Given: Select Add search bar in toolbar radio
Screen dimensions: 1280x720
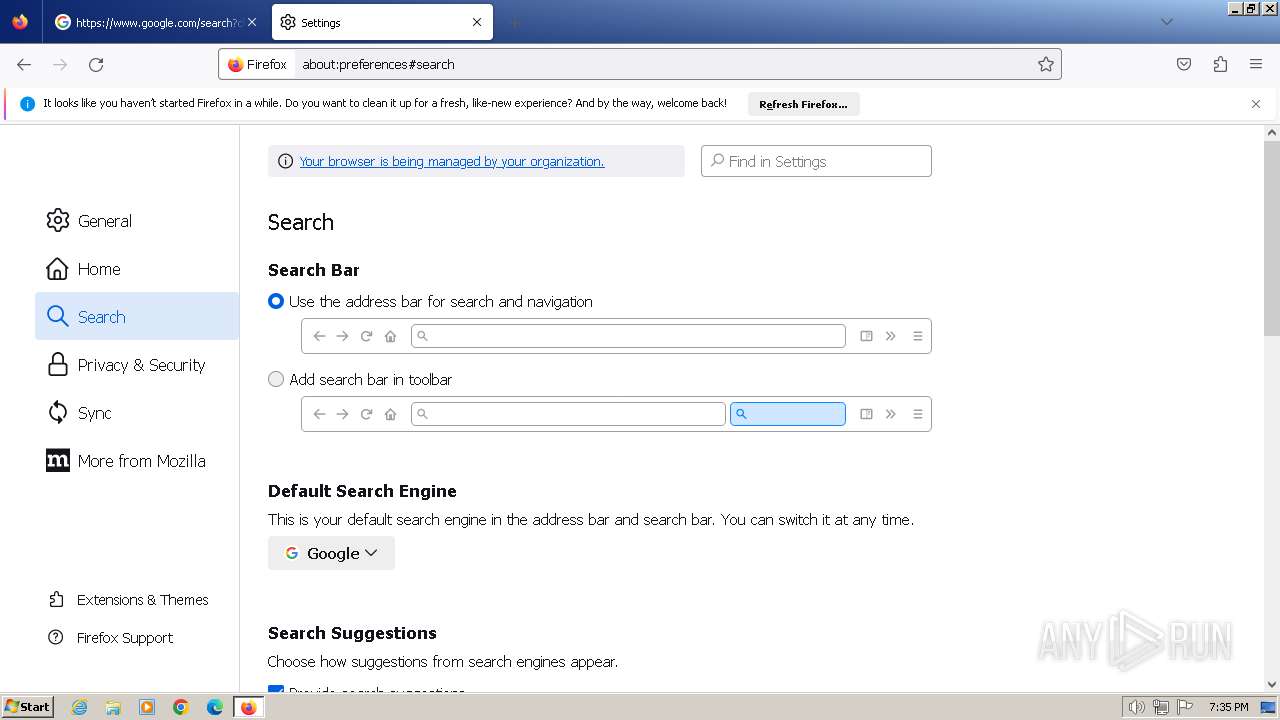Looking at the screenshot, I should tap(276, 379).
